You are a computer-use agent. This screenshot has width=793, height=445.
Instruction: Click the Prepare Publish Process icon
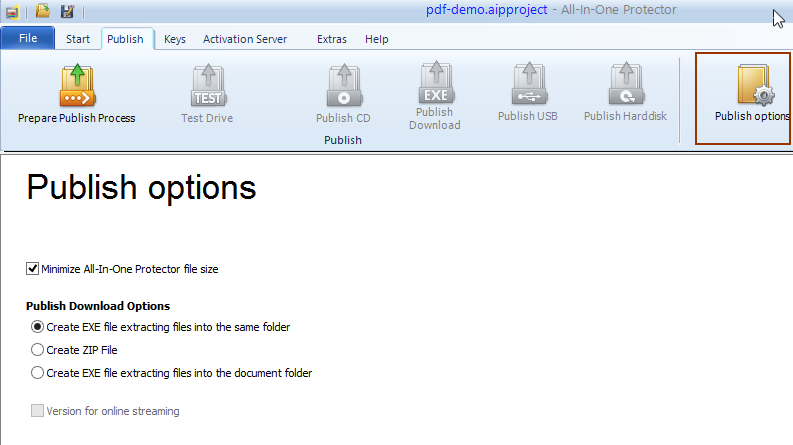click(77, 85)
